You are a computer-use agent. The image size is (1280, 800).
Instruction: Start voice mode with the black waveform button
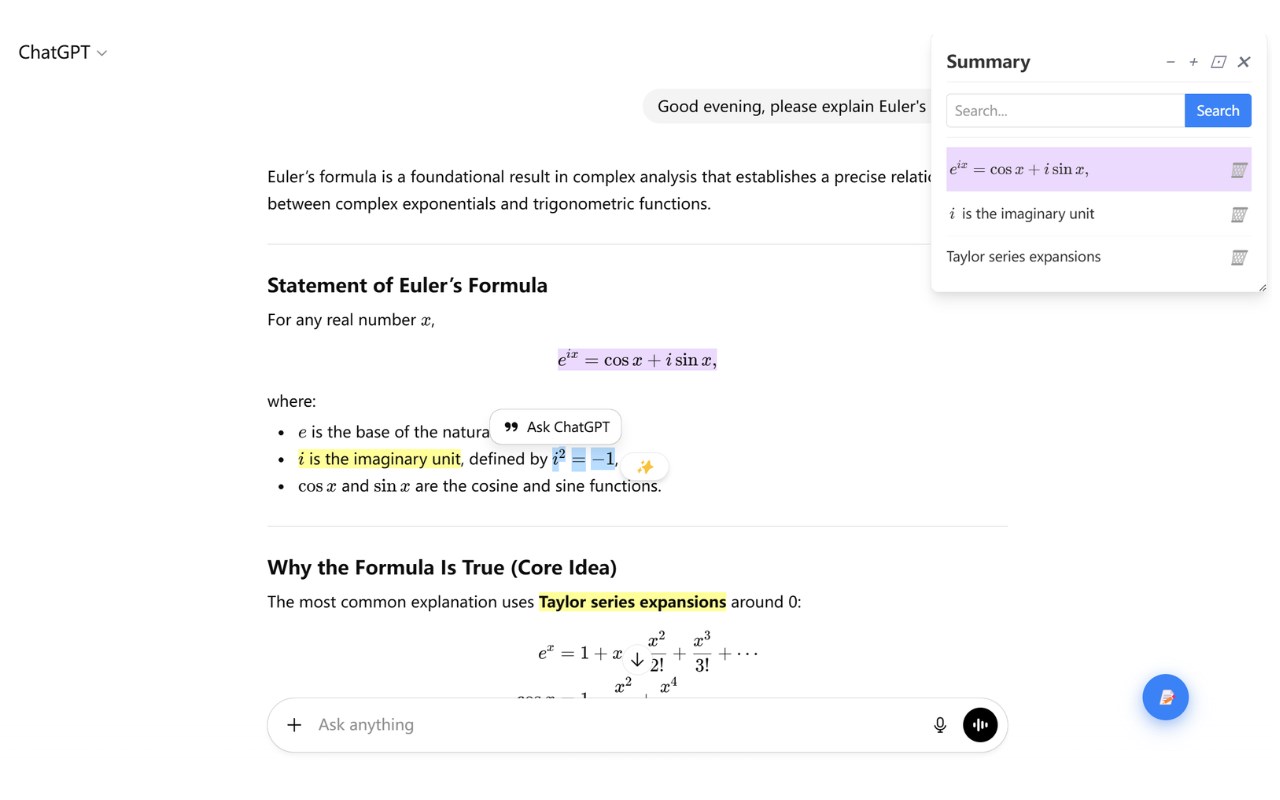[x=980, y=725]
